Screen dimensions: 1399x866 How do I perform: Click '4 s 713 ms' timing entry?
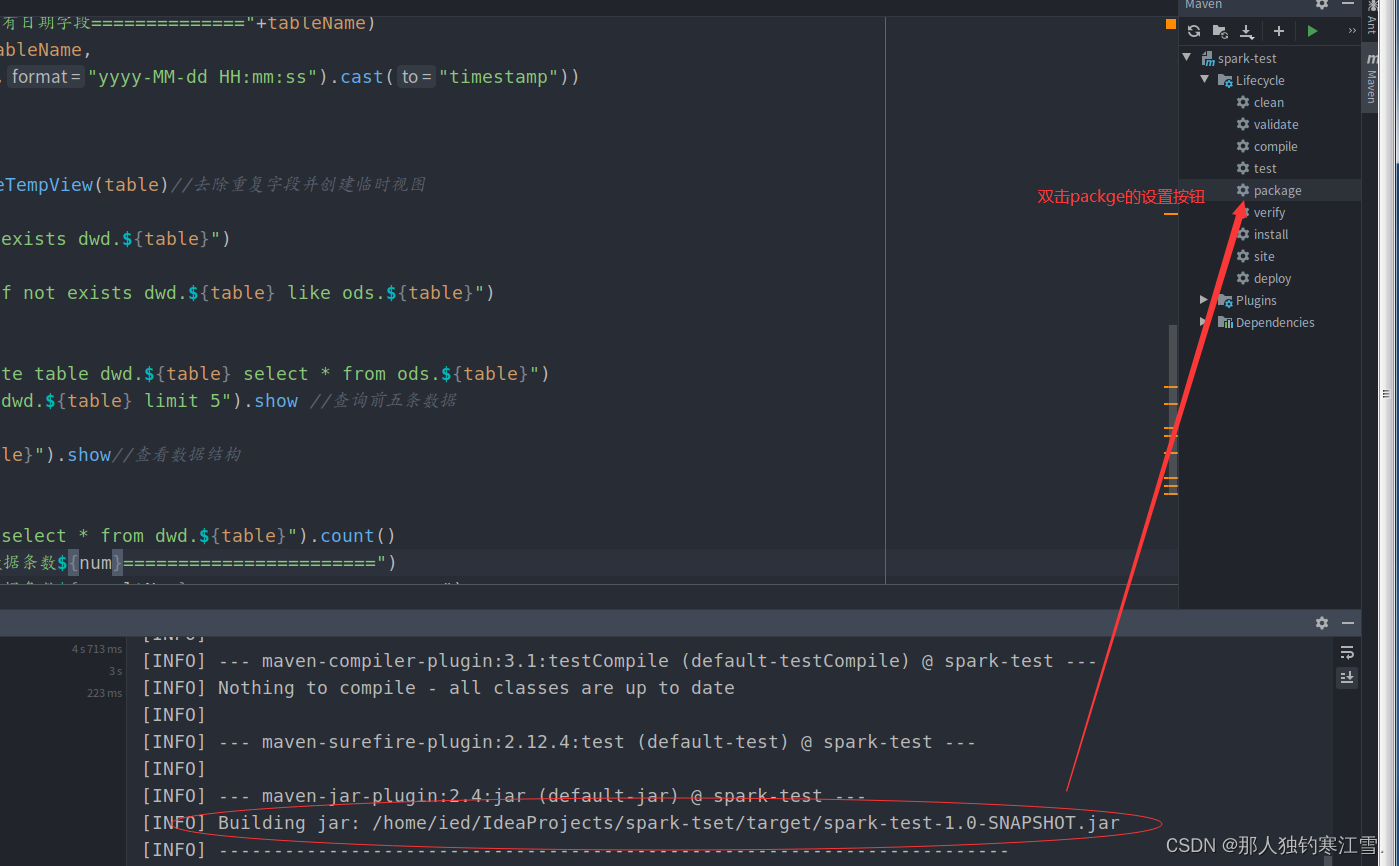(97, 649)
